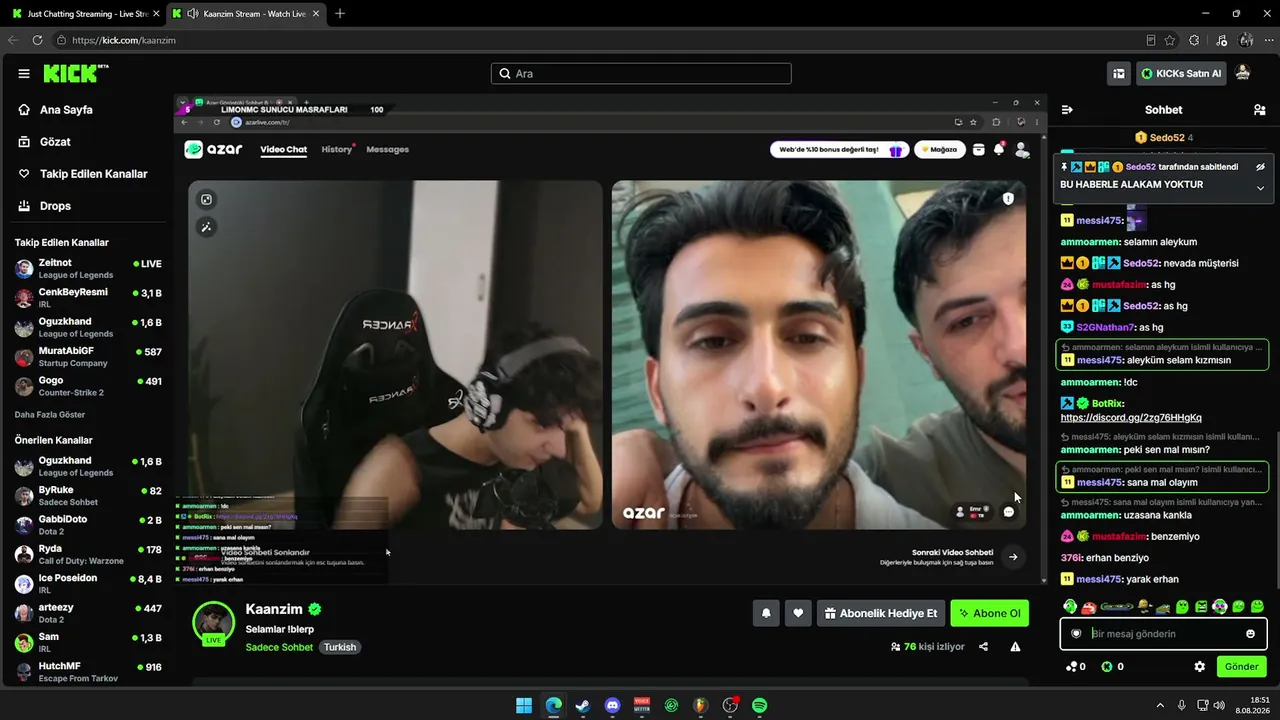The image size is (1280, 720).
Task: Subscribe with Abone Ol button
Action: coord(989,613)
